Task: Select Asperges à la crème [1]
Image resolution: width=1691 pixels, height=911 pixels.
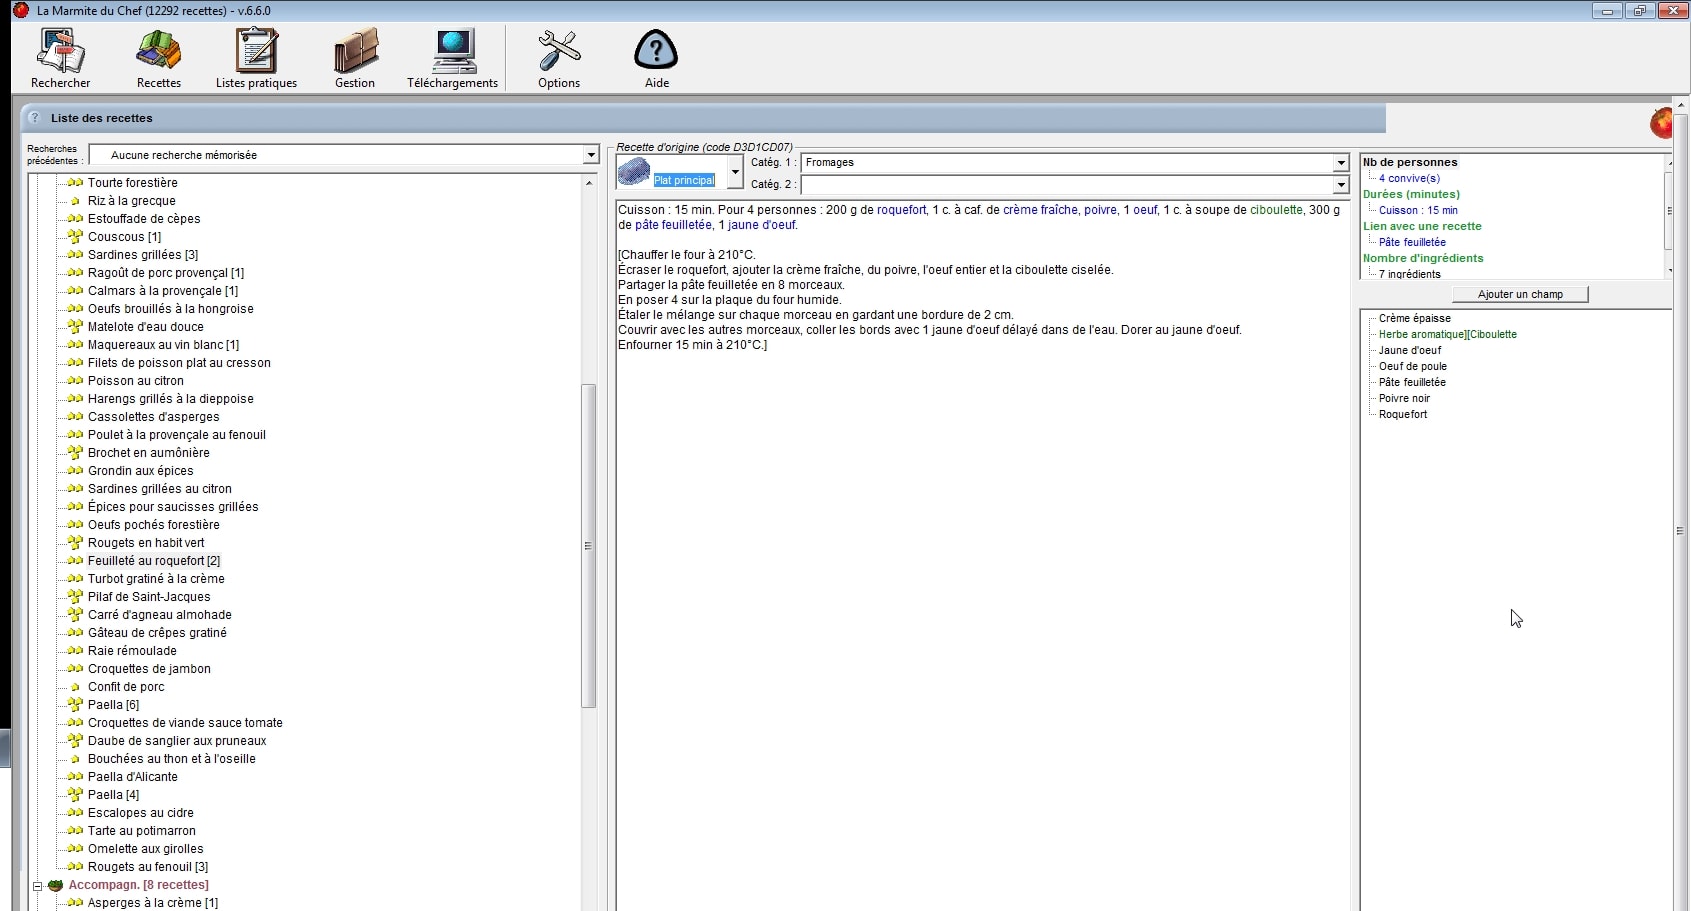Action: (x=152, y=903)
